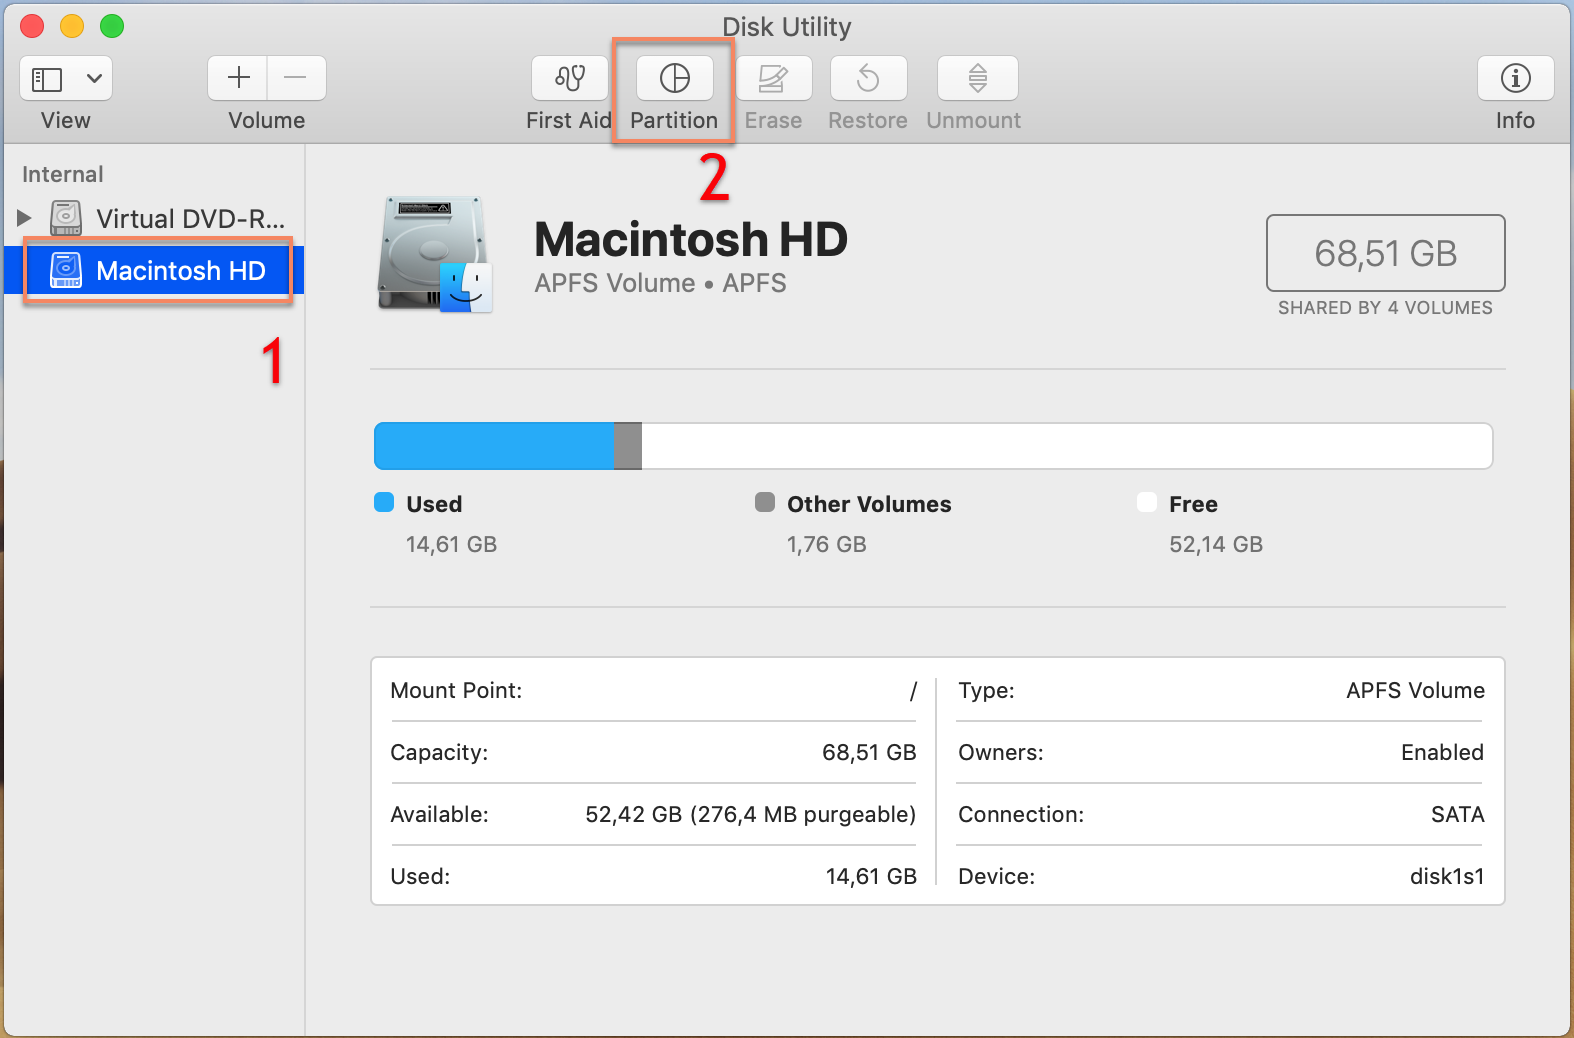Select Macintosh HD in sidebar
The width and height of the screenshot is (1574, 1038).
(x=156, y=270)
